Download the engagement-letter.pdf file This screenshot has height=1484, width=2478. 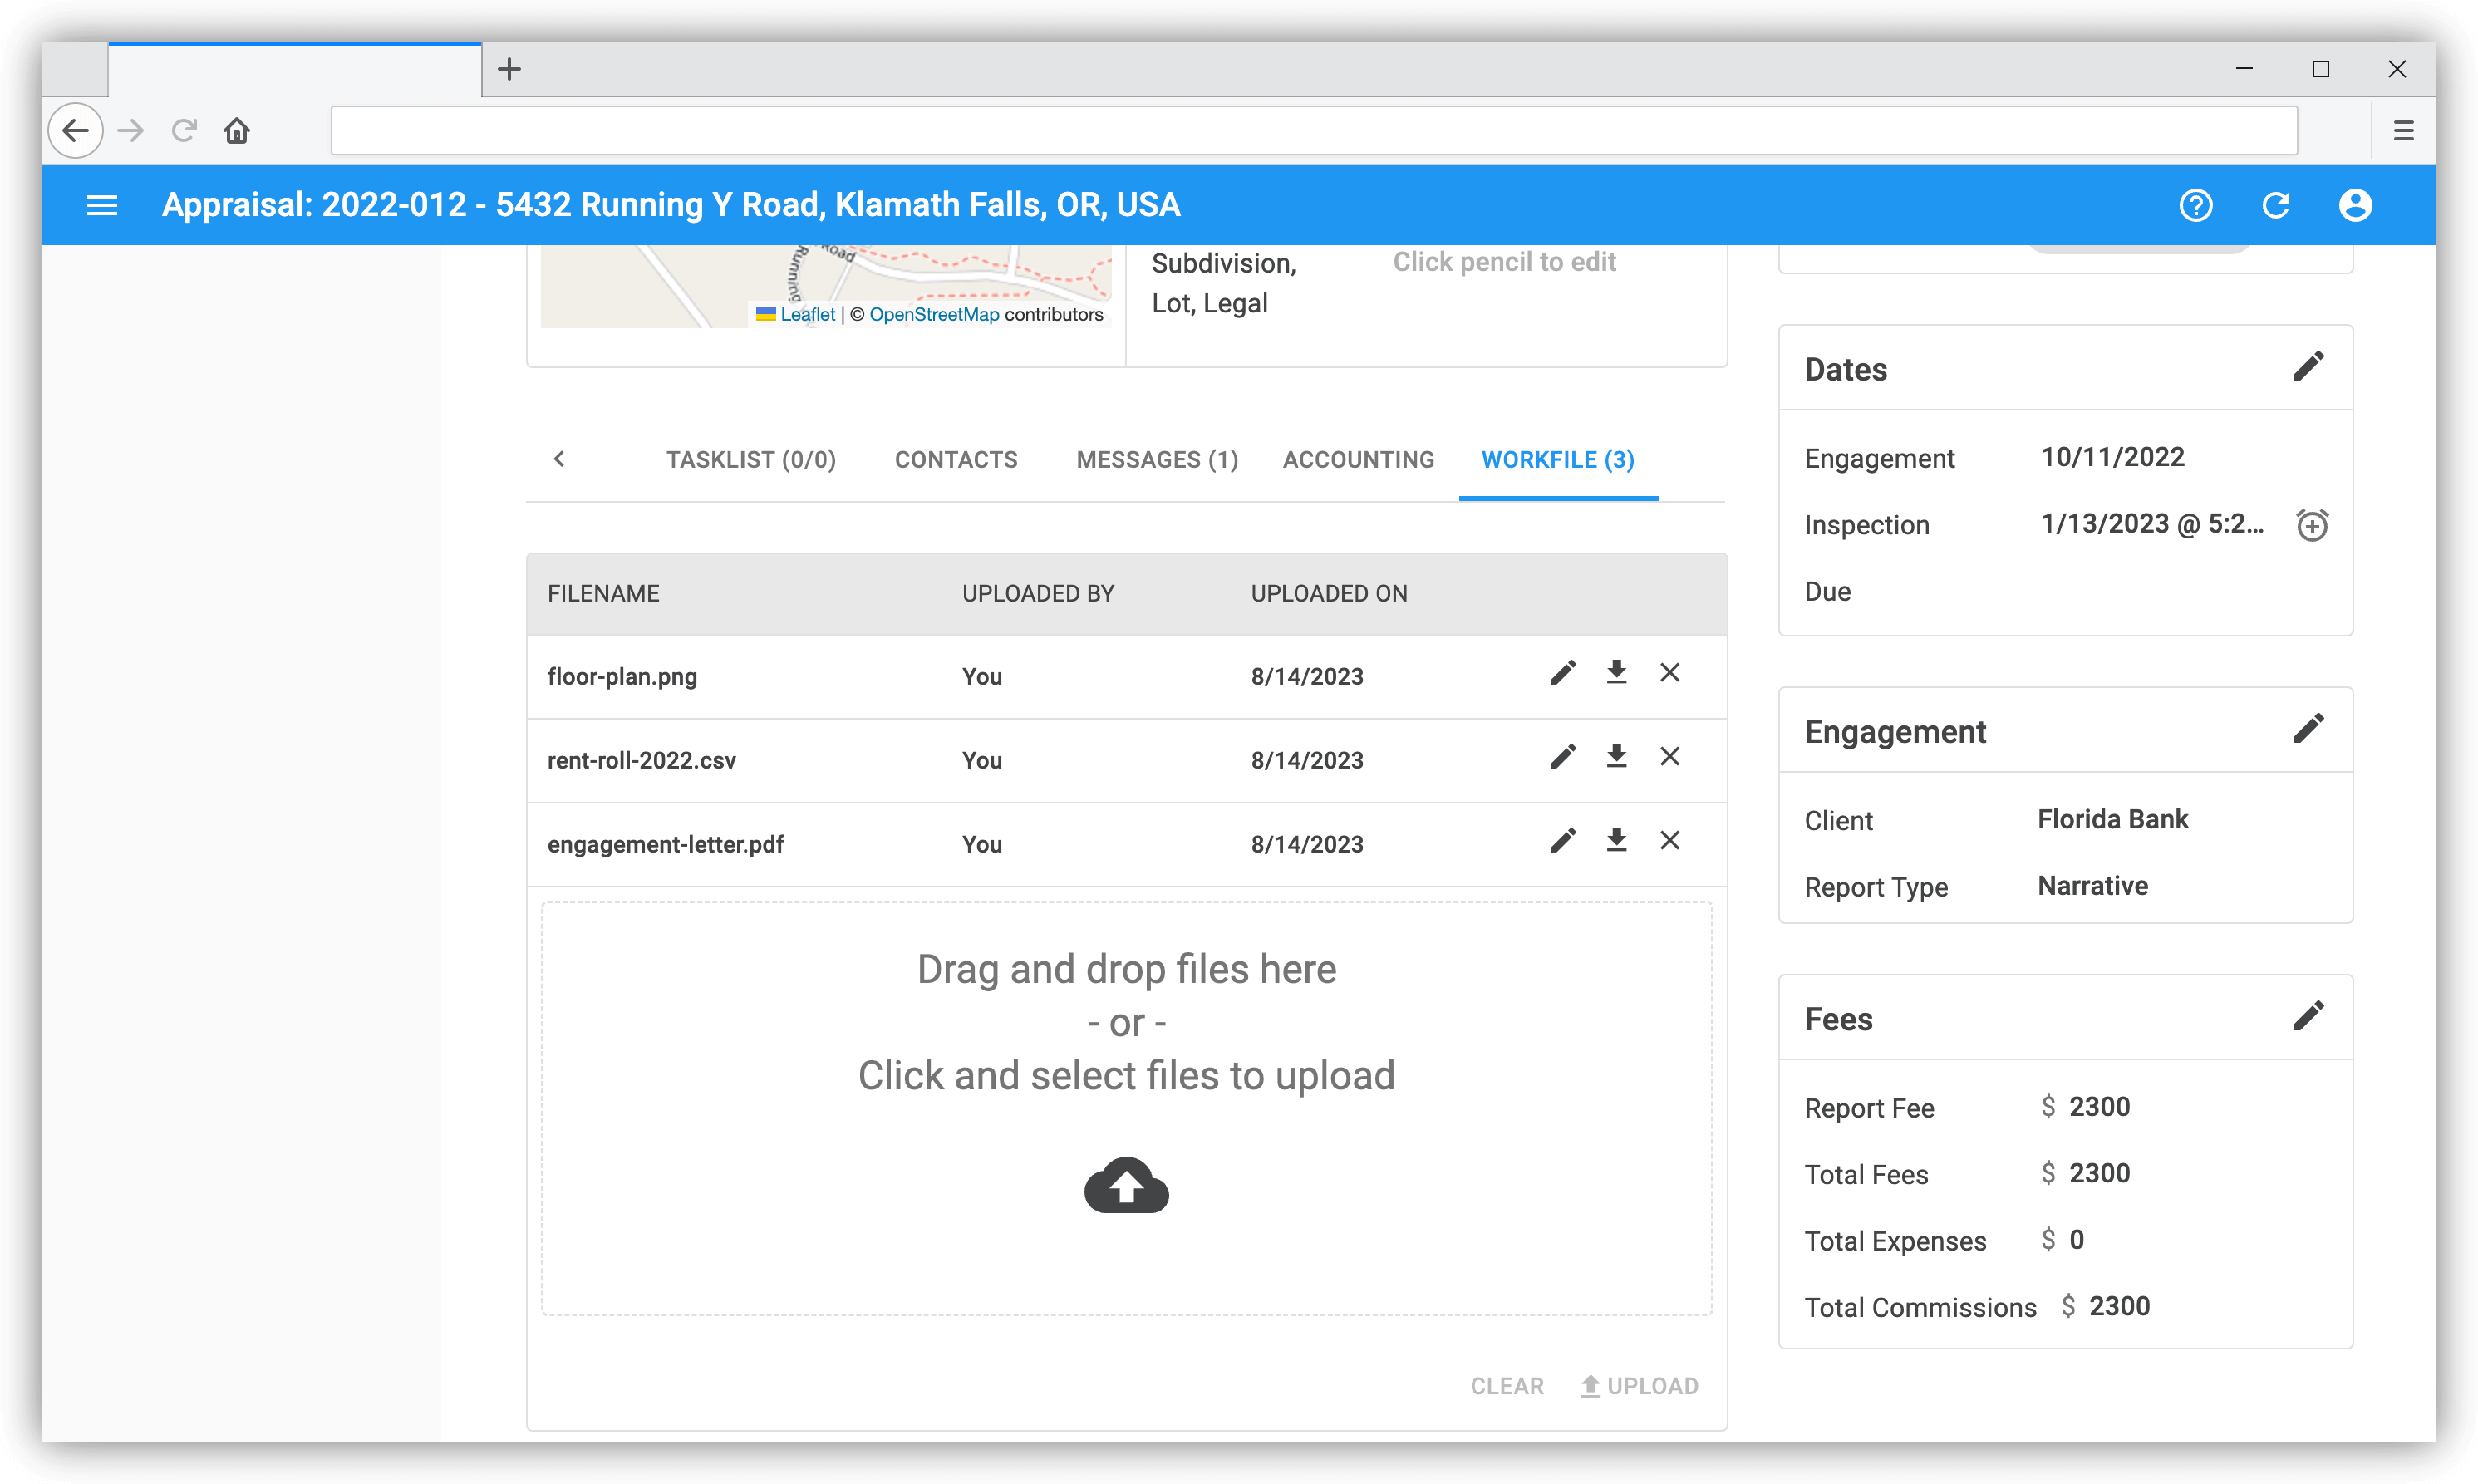pyautogui.click(x=1616, y=841)
